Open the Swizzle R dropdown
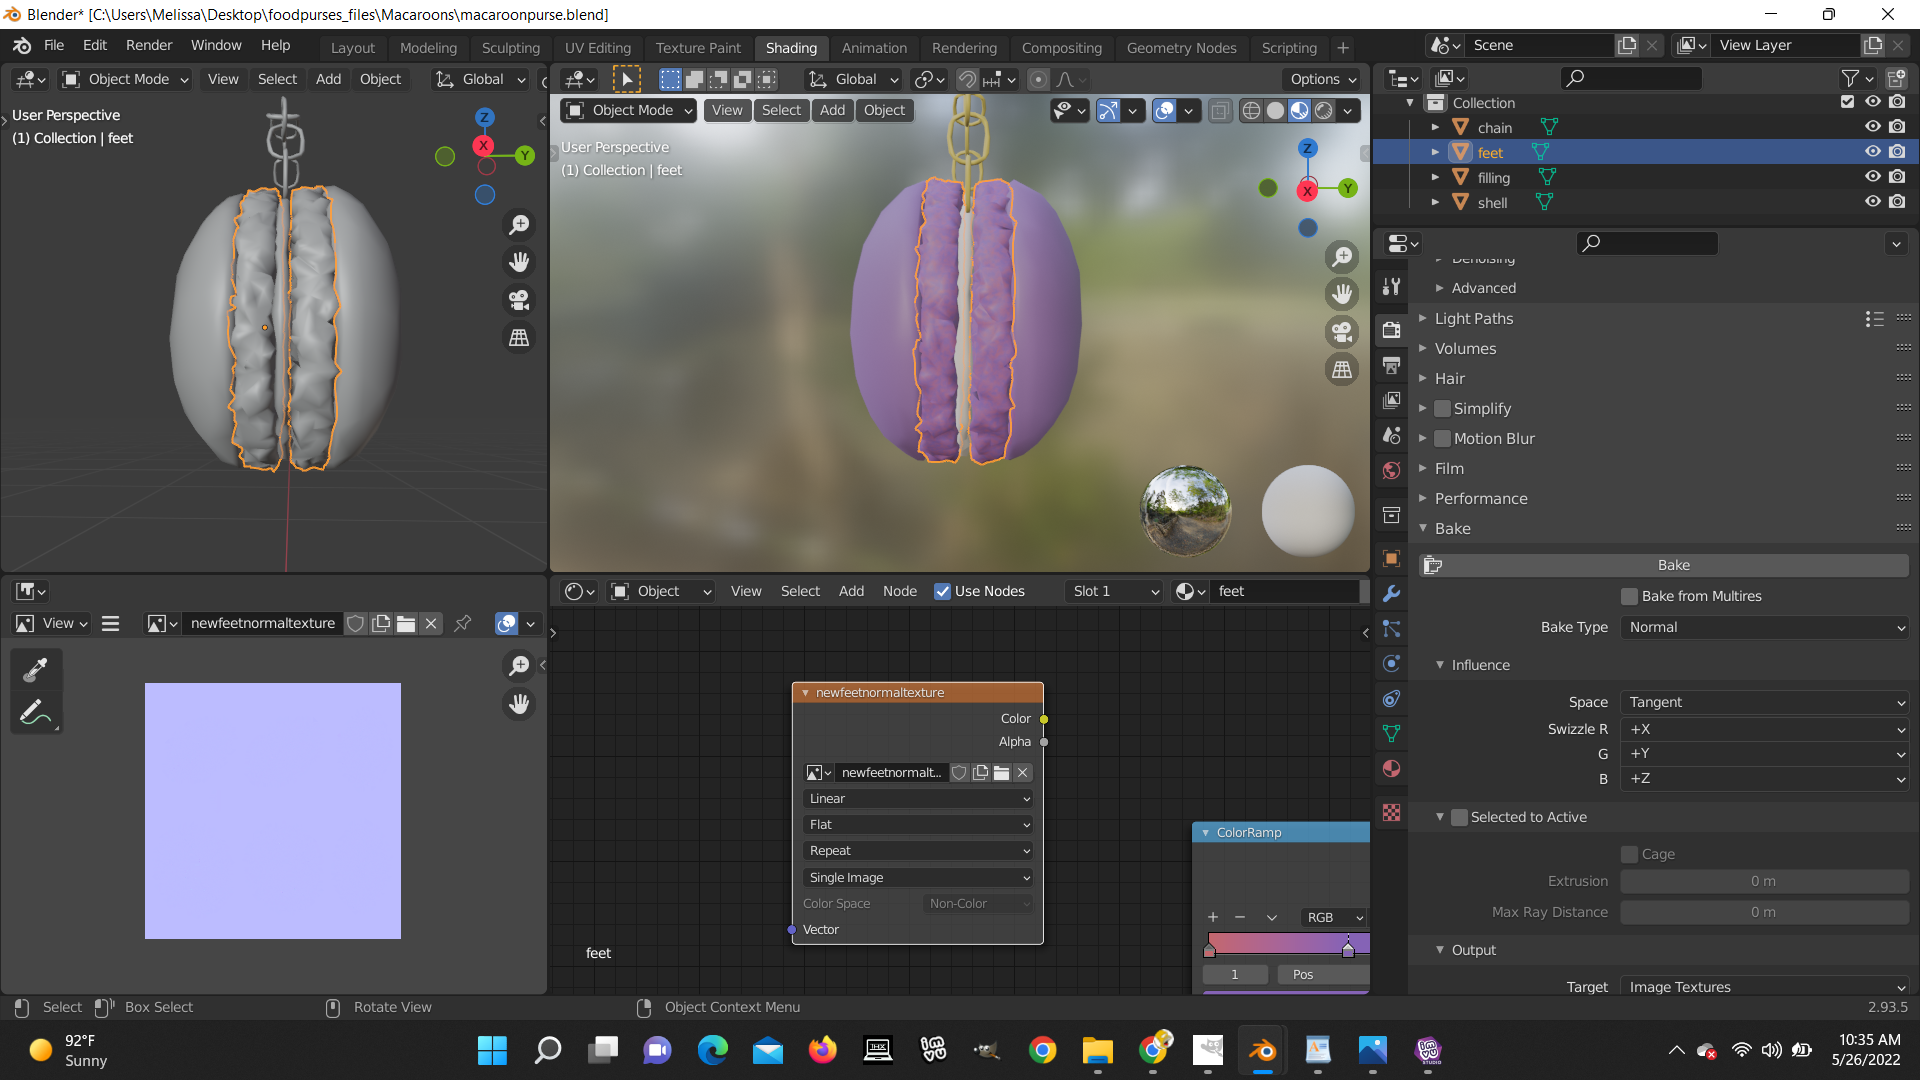This screenshot has height=1080, width=1920. pyautogui.click(x=1765, y=729)
